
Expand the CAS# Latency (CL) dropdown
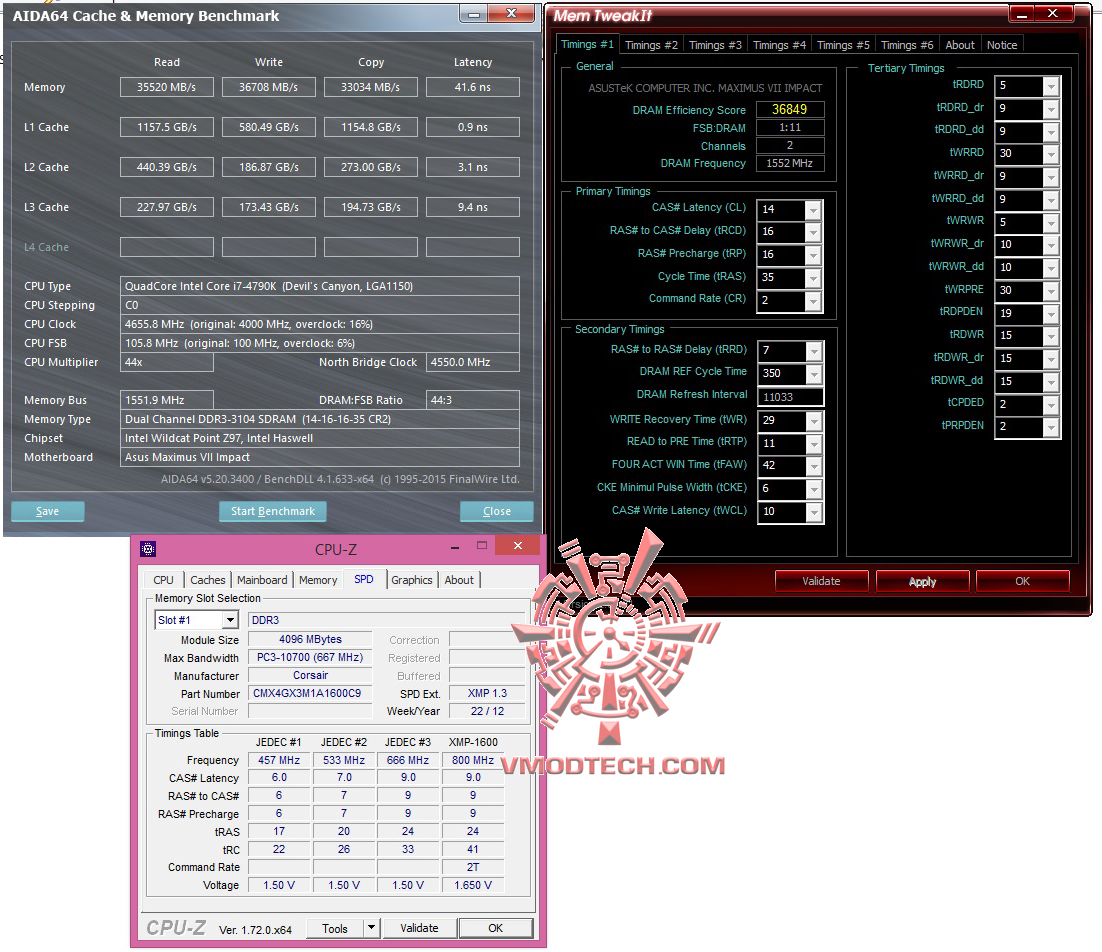click(812, 209)
